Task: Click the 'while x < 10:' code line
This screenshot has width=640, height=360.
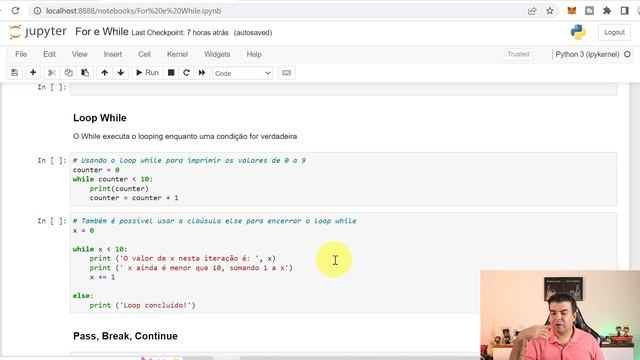Action: click(100, 249)
